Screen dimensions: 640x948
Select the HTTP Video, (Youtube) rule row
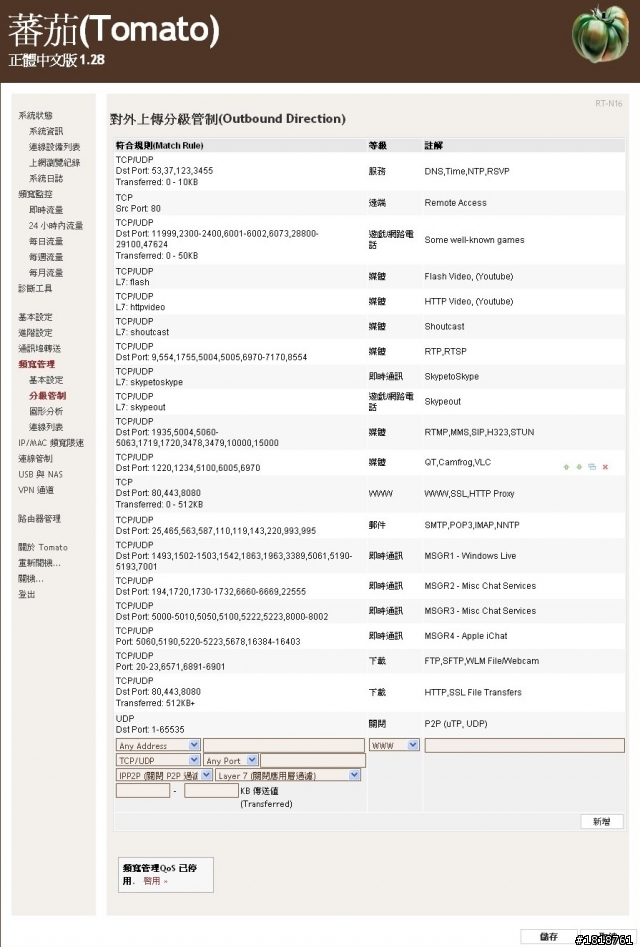pyautogui.click(x=369, y=301)
